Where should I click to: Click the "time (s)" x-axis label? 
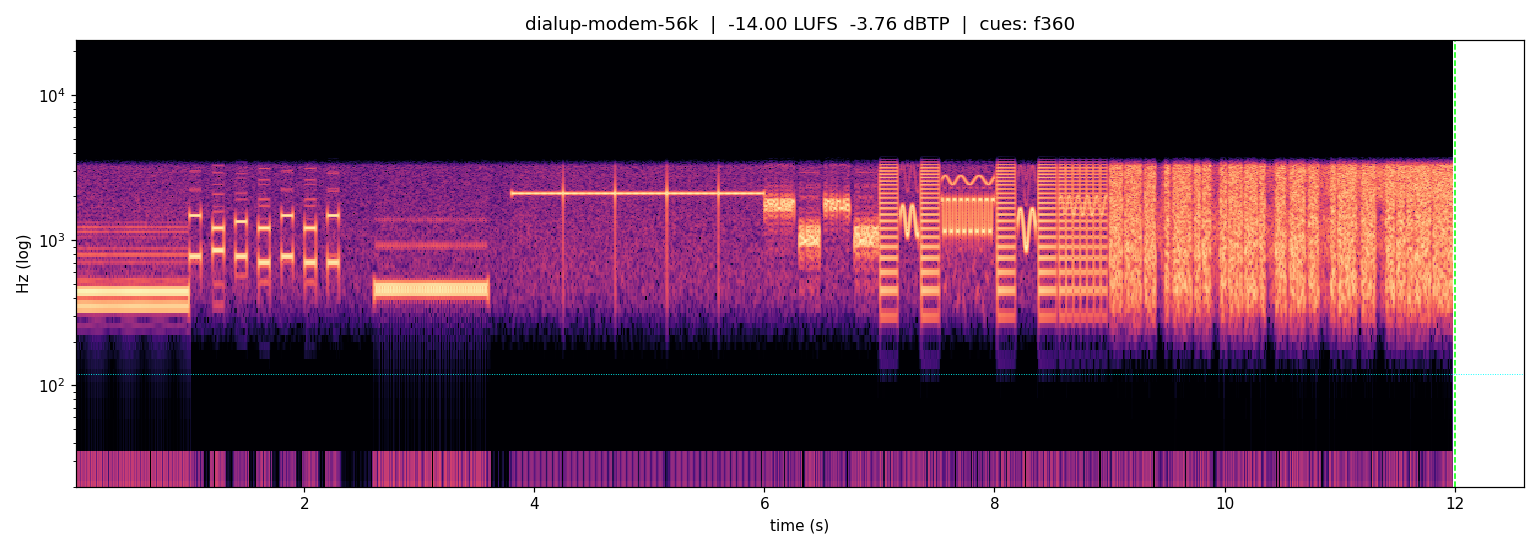tap(799, 526)
